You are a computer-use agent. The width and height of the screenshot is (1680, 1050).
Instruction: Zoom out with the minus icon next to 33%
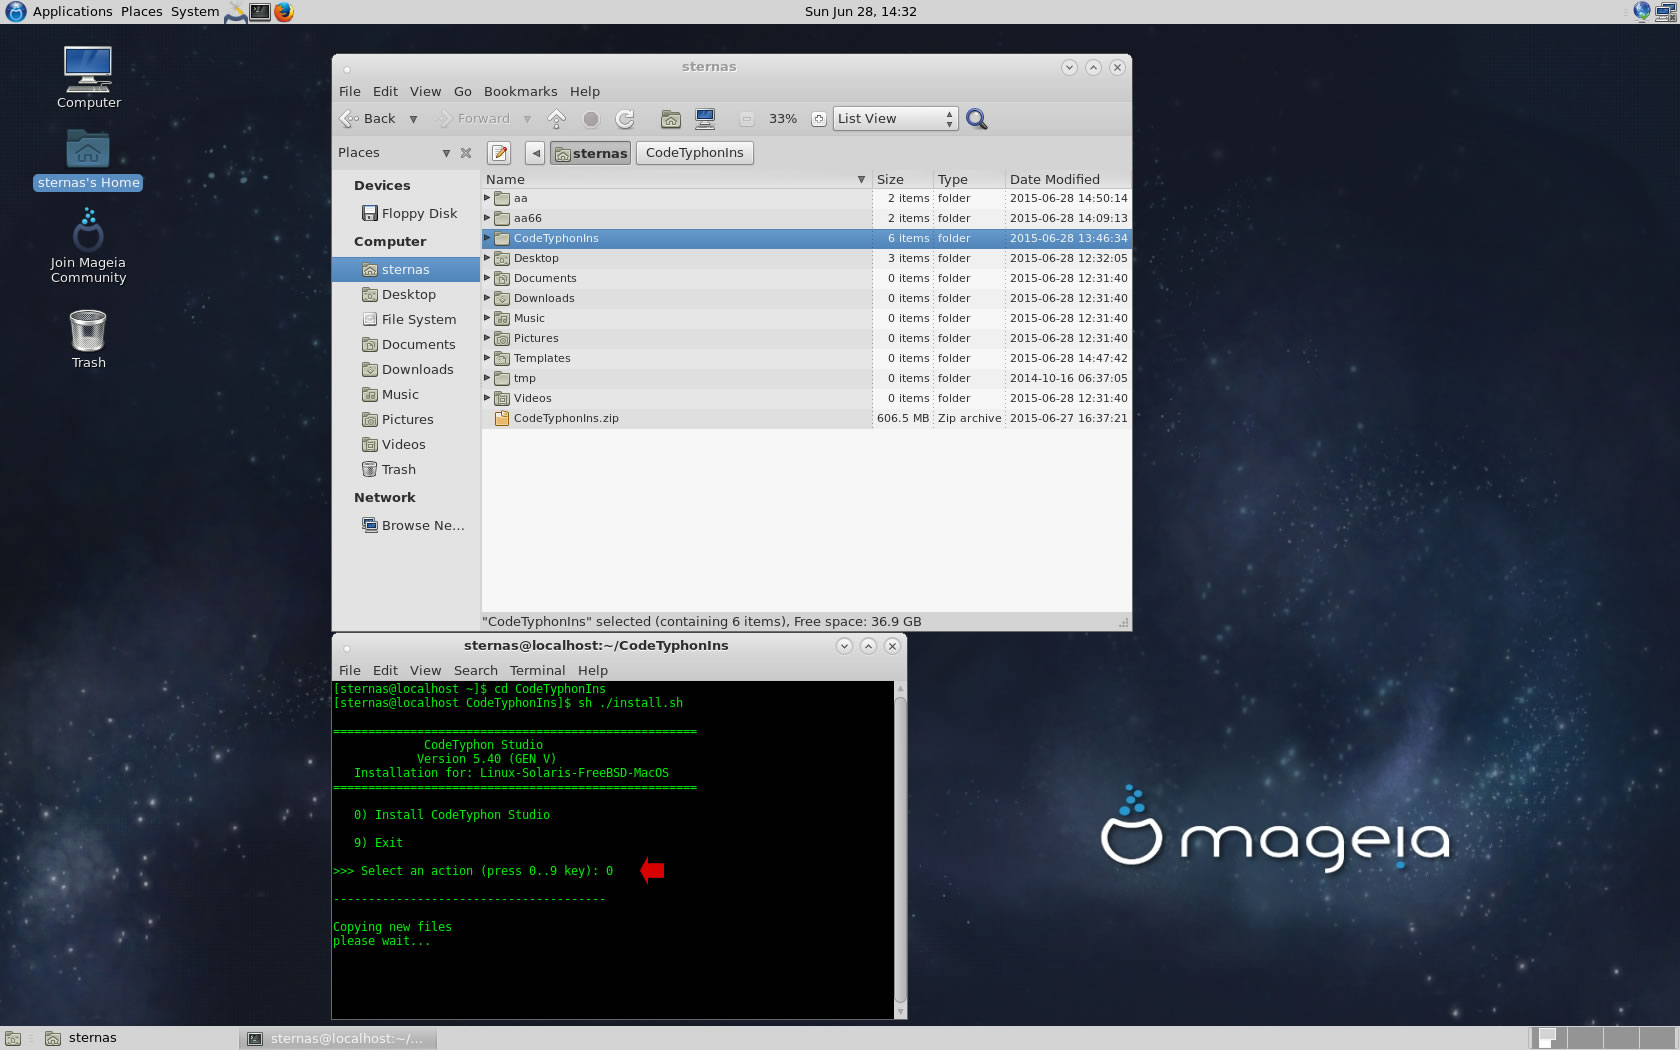tap(746, 119)
